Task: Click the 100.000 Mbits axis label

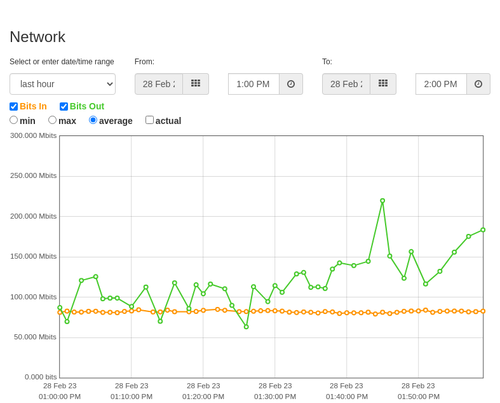Action: 33,297
